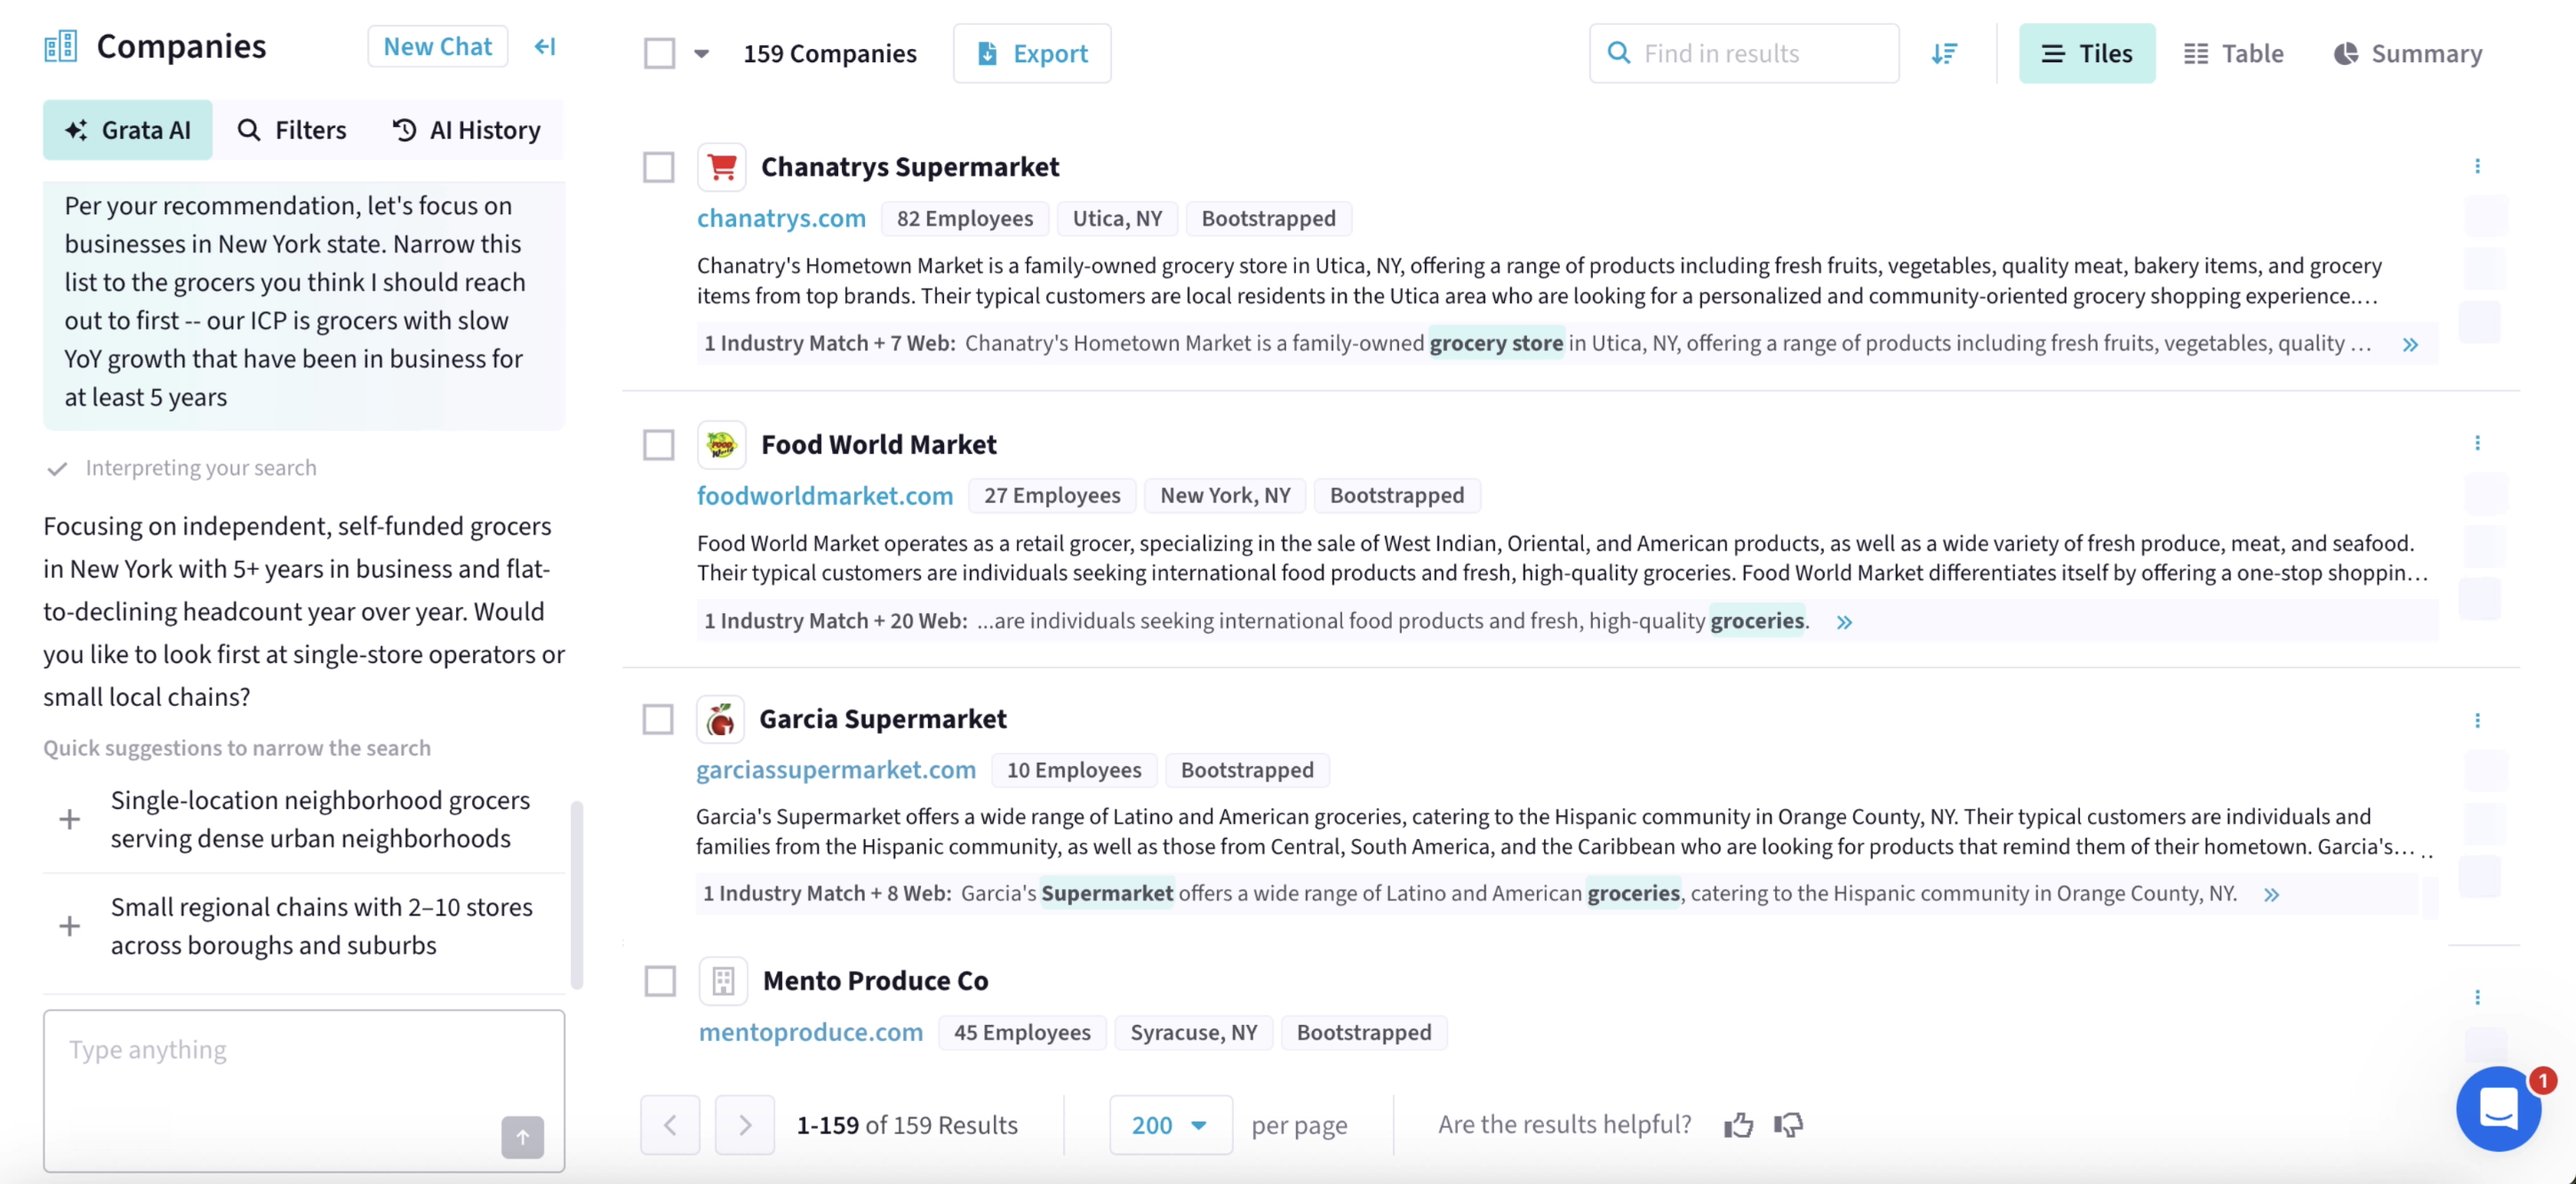2576x1184 pixels.
Task: Give thumbs up on results helpfulness
Action: pyautogui.click(x=1739, y=1124)
